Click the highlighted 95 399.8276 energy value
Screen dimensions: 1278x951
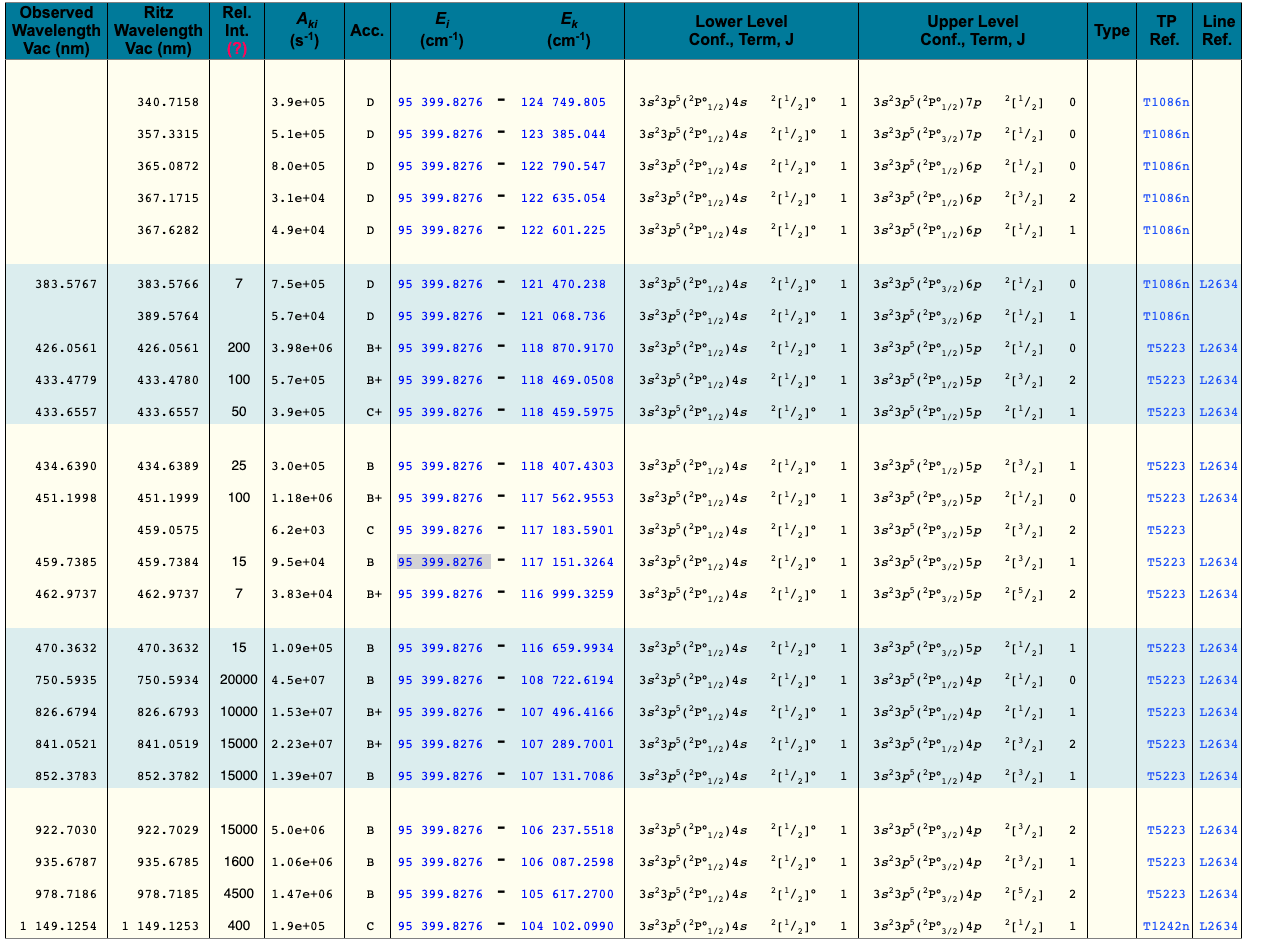(x=440, y=562)
